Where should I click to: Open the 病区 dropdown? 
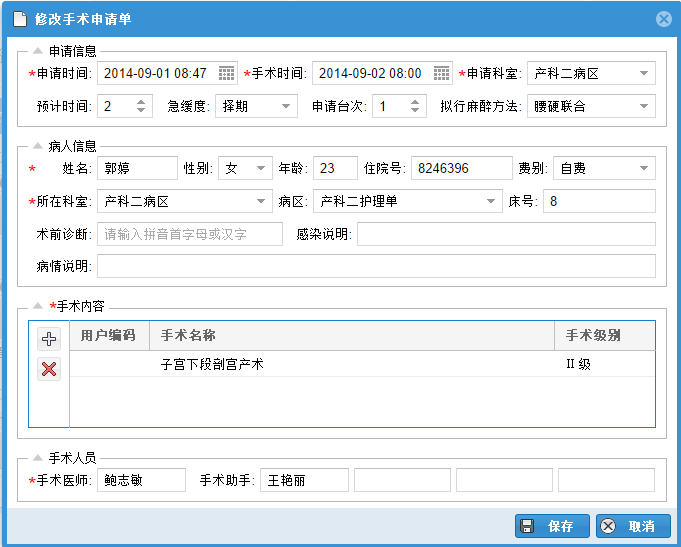tap(491, 201)
